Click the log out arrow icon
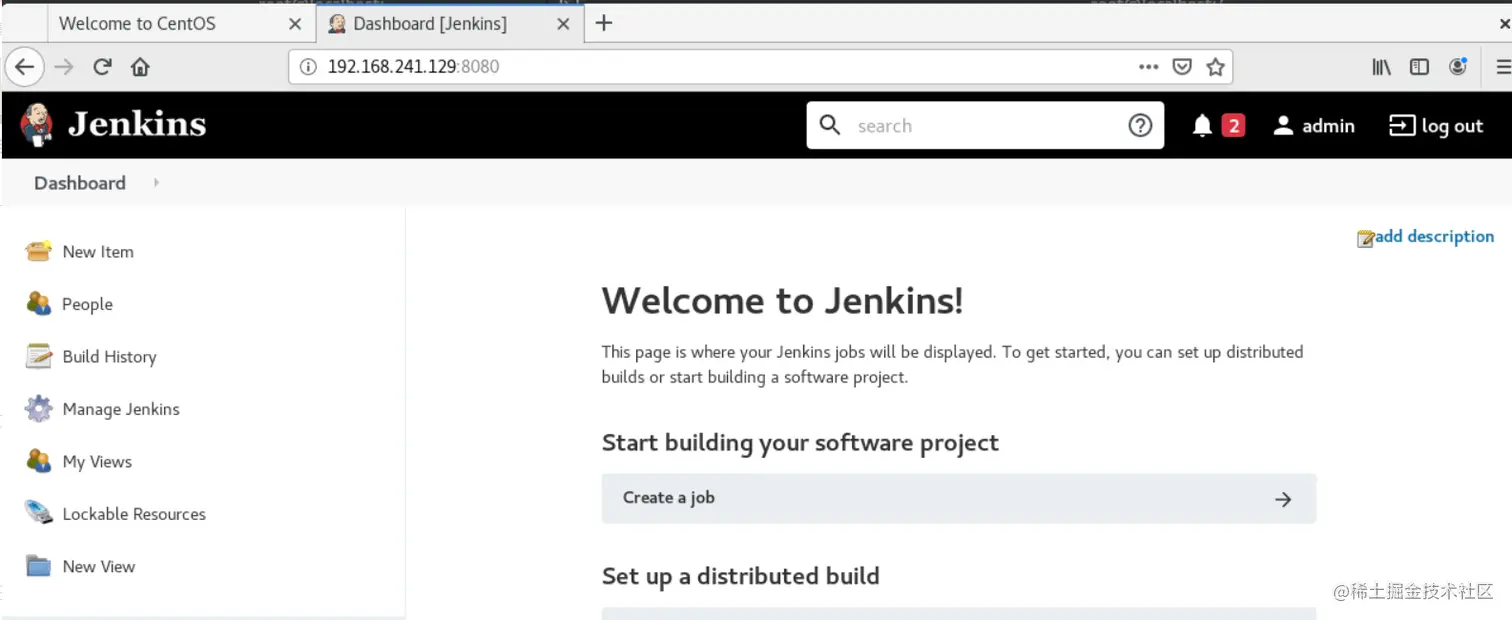The height and width of the screenshot is (620, 1512). tap(1402, 125)
